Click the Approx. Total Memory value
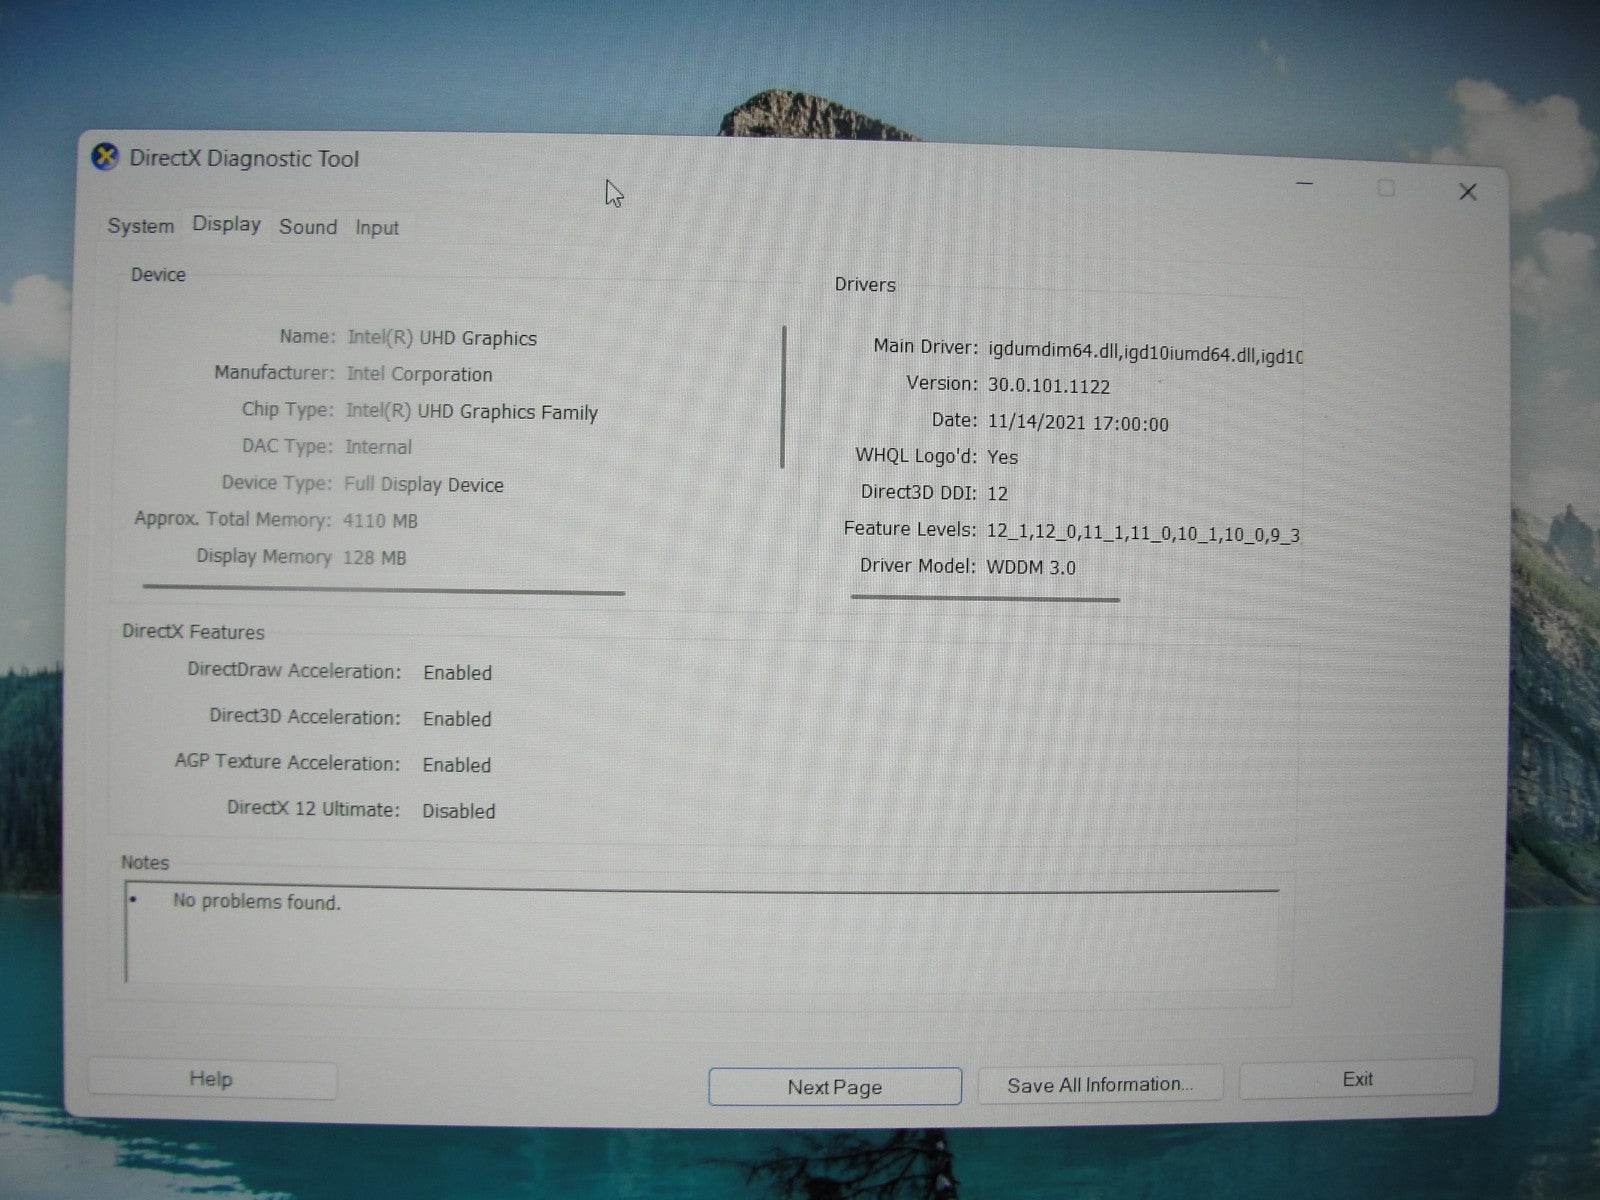Image resolution: width=1600 pixels, height=1200 pixels. point(378,520)
